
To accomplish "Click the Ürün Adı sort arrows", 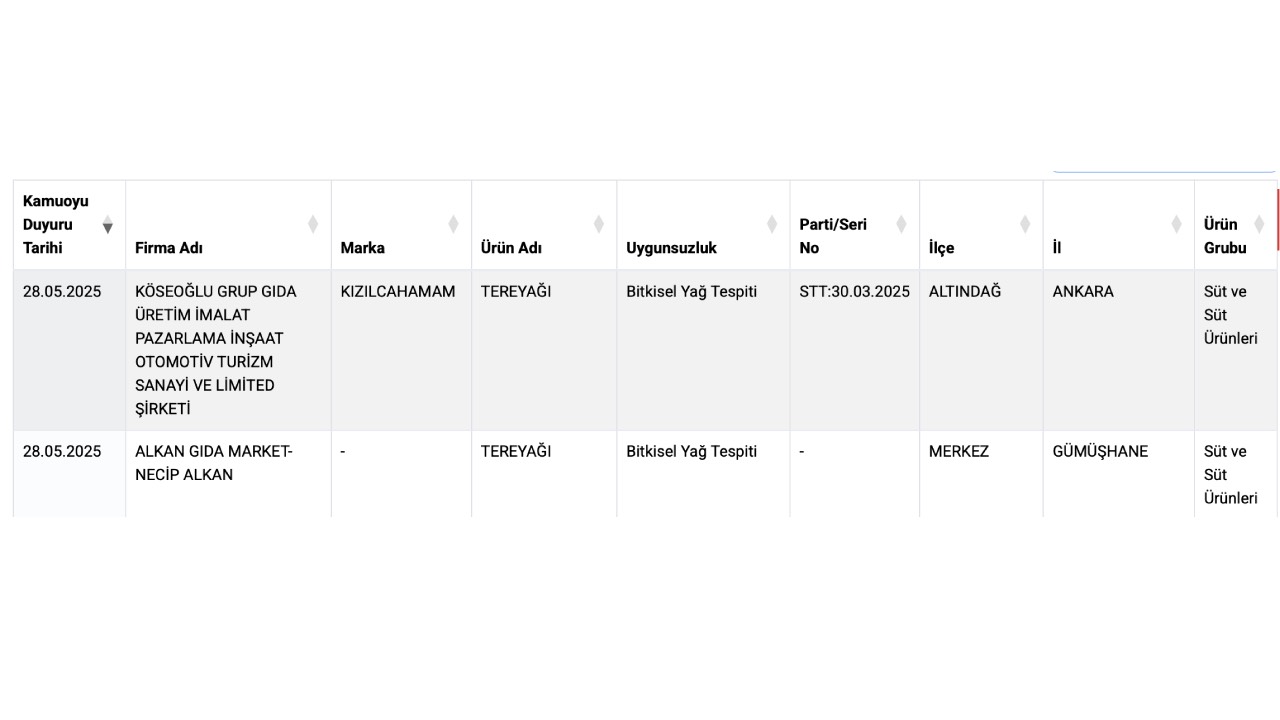I will tap(599, 224).
